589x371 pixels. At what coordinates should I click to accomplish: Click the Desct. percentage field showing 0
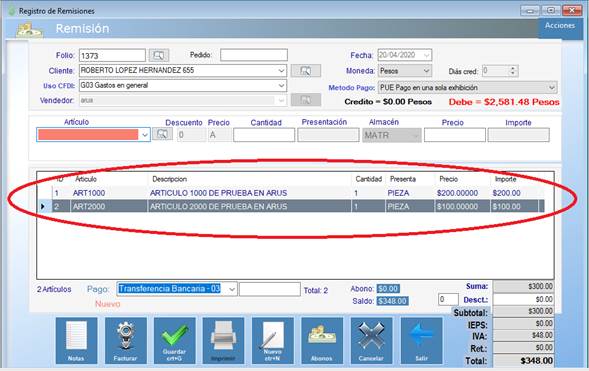(448, 299)
